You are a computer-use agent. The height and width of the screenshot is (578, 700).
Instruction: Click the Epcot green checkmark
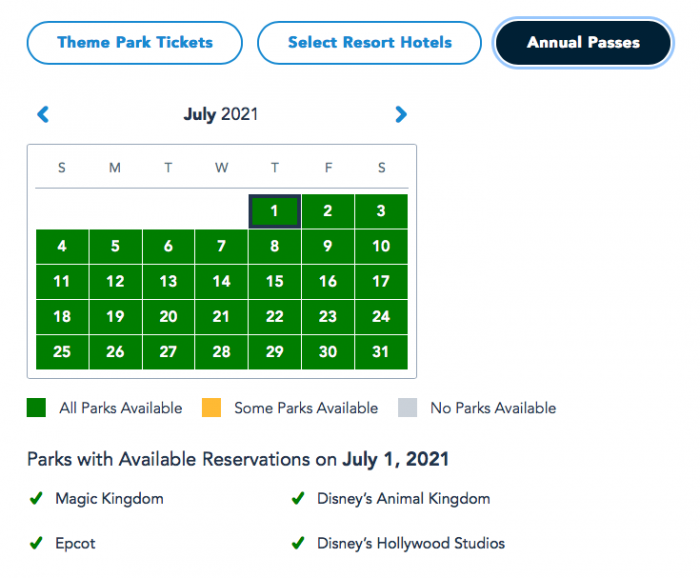(36, 544)
